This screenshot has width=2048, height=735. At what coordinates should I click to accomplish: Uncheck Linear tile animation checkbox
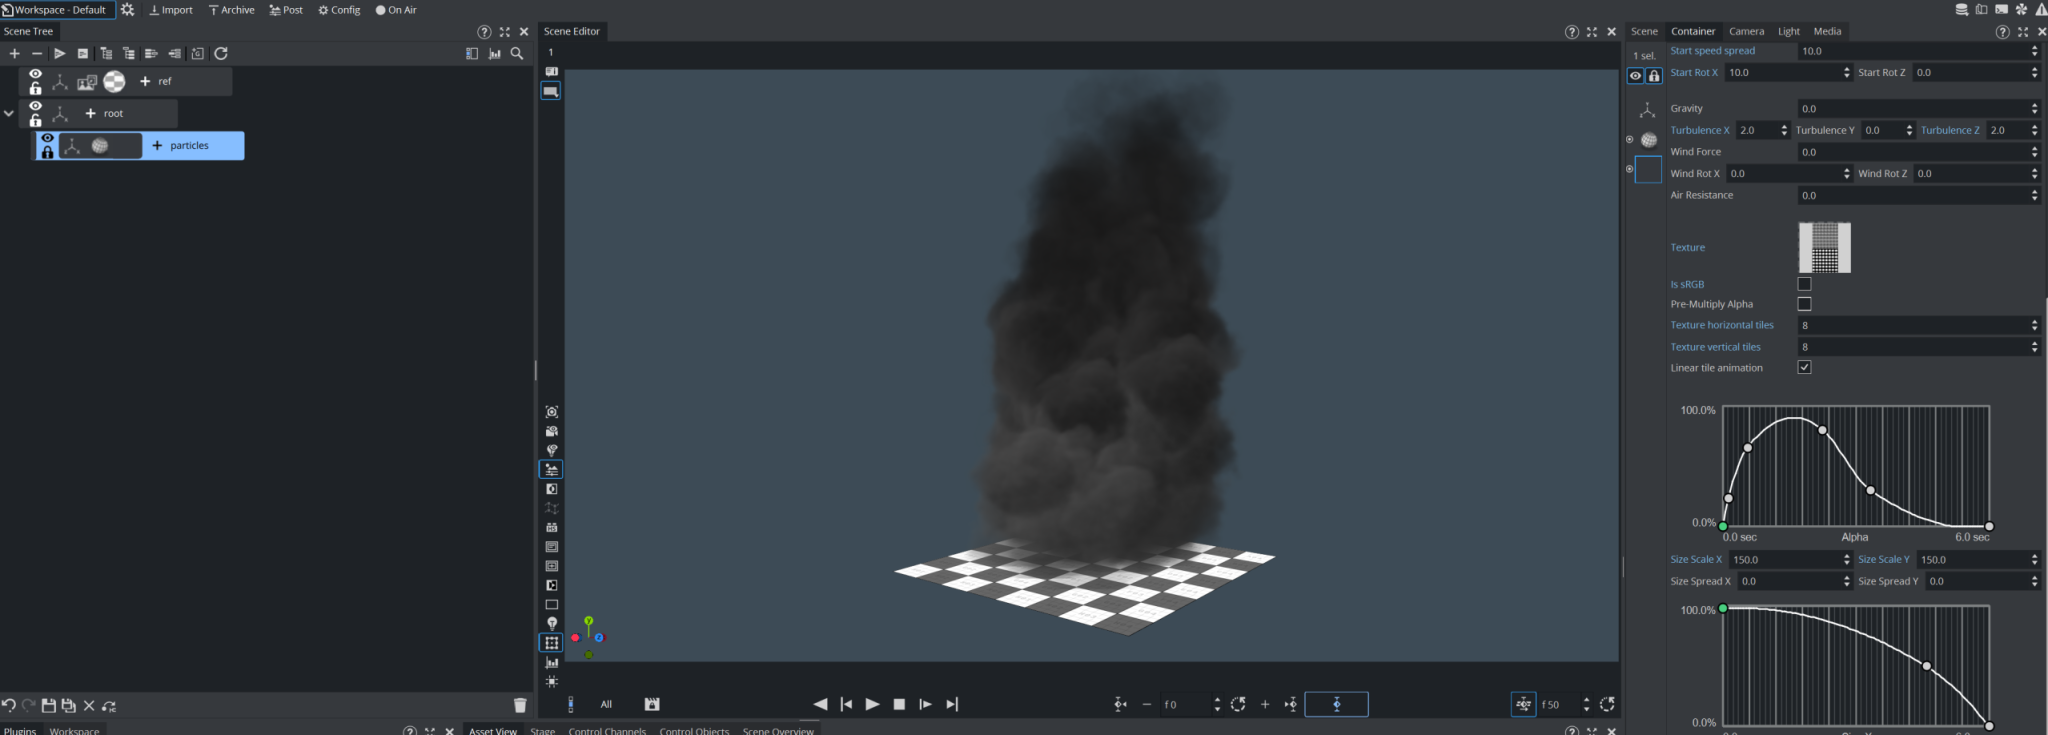point(1804,367)
